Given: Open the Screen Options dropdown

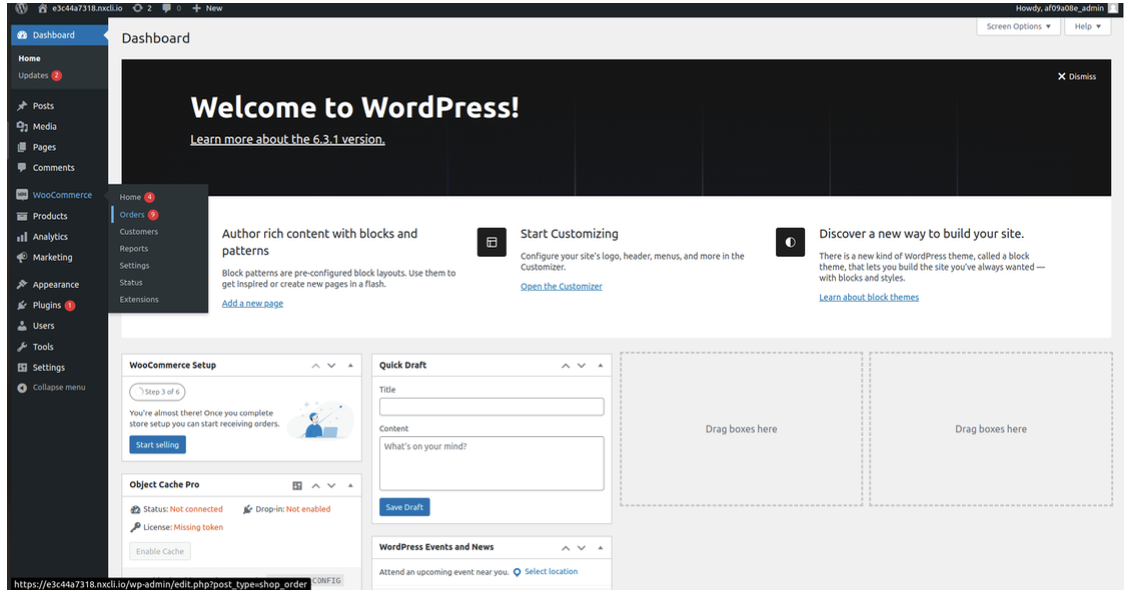Looking at the screenshot, I should pyautogui.click(x=1018, y=27).
